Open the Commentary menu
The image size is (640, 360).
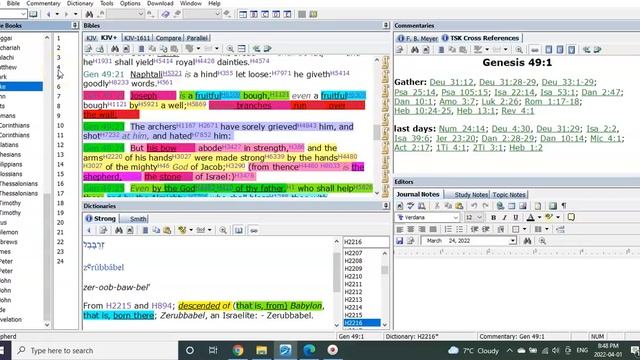click(43, 3)
